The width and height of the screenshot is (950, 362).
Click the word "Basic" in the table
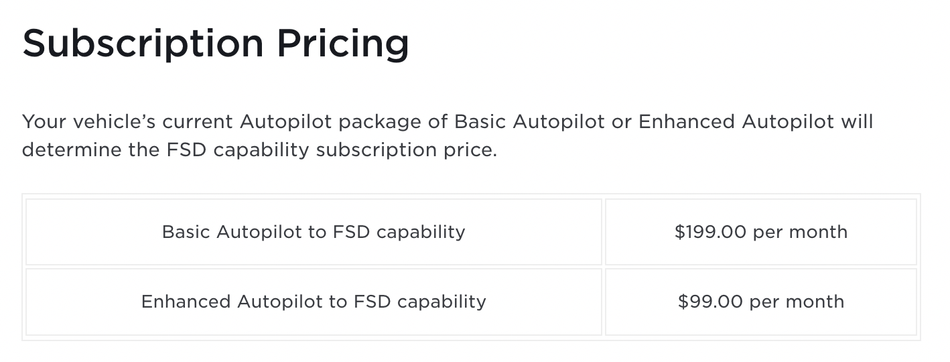[x=186, y=232]
